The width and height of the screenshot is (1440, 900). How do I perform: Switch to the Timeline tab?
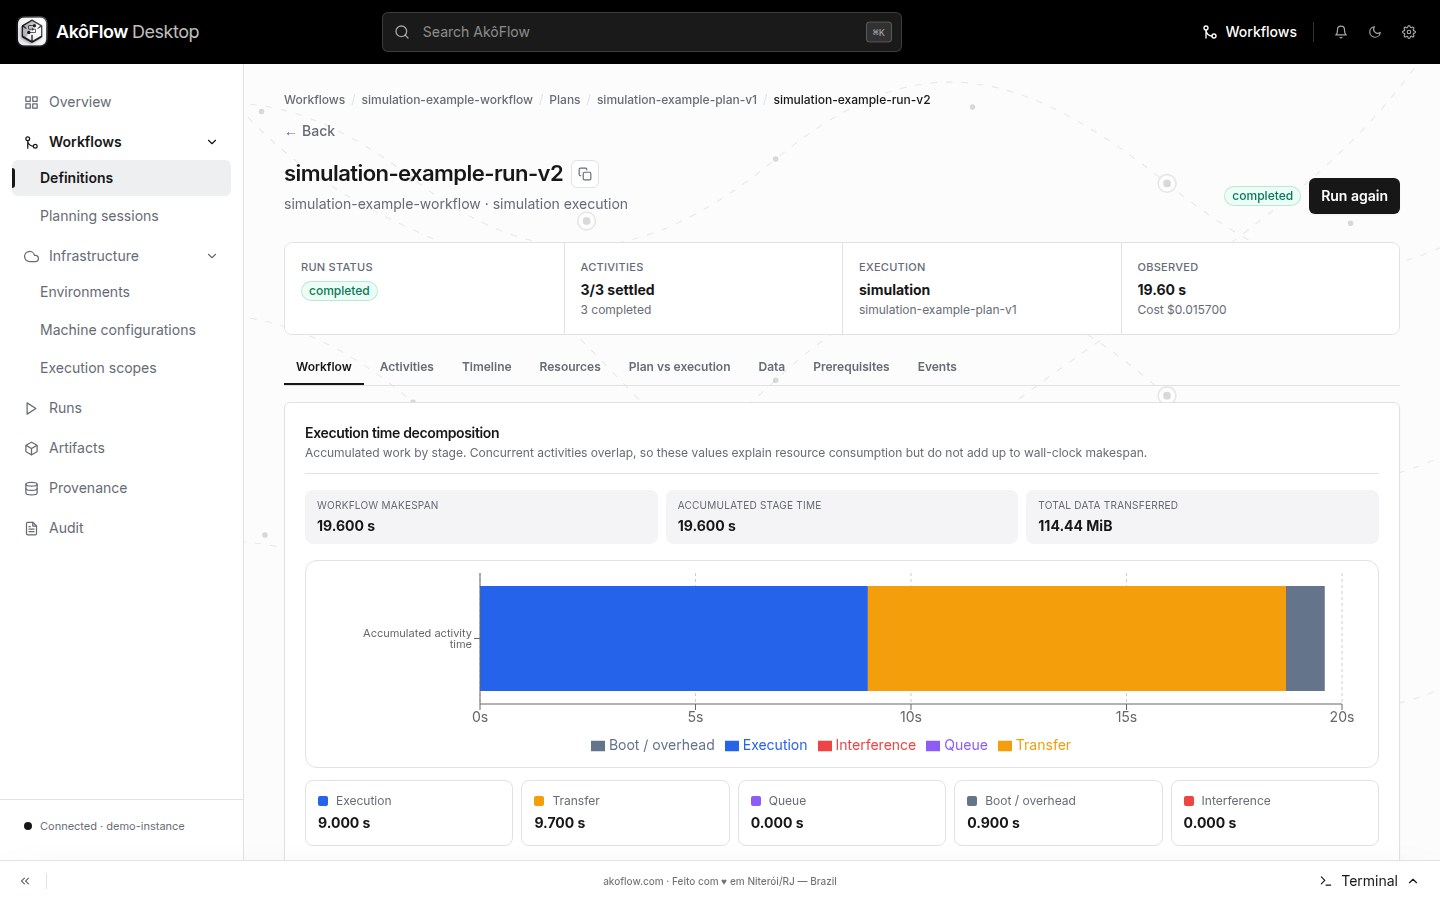pyautogui.click(x=487, y=367)
